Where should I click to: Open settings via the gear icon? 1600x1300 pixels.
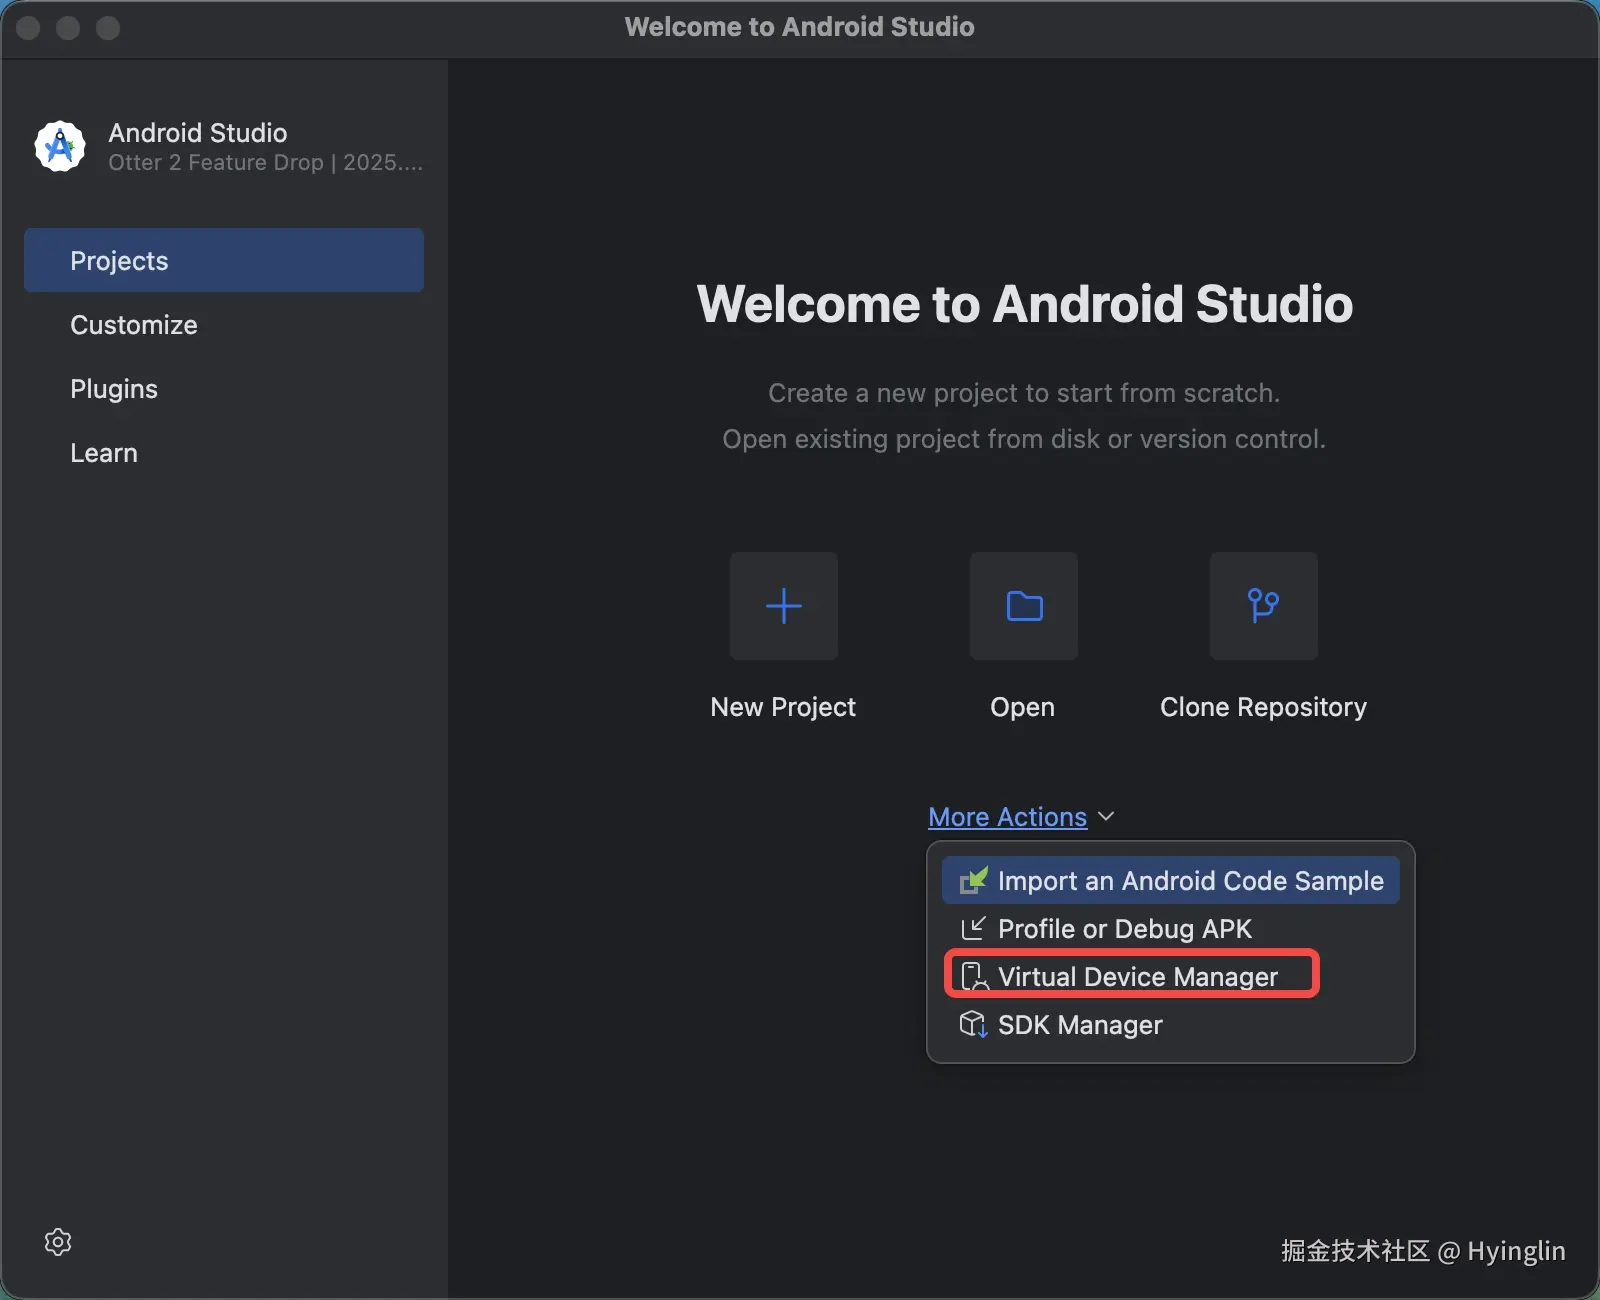58,1242
